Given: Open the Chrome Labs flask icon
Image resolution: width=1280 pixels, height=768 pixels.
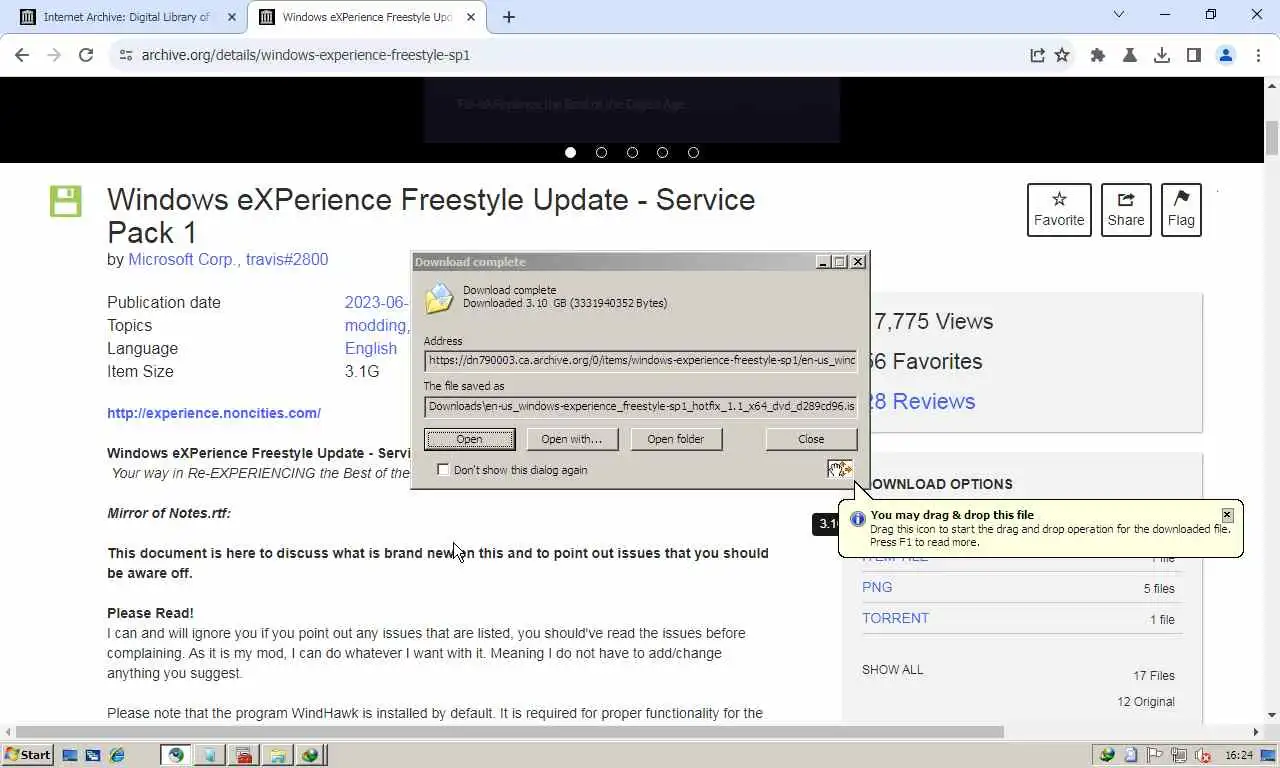Looking at the screenshot, I should click(1130, 55).
